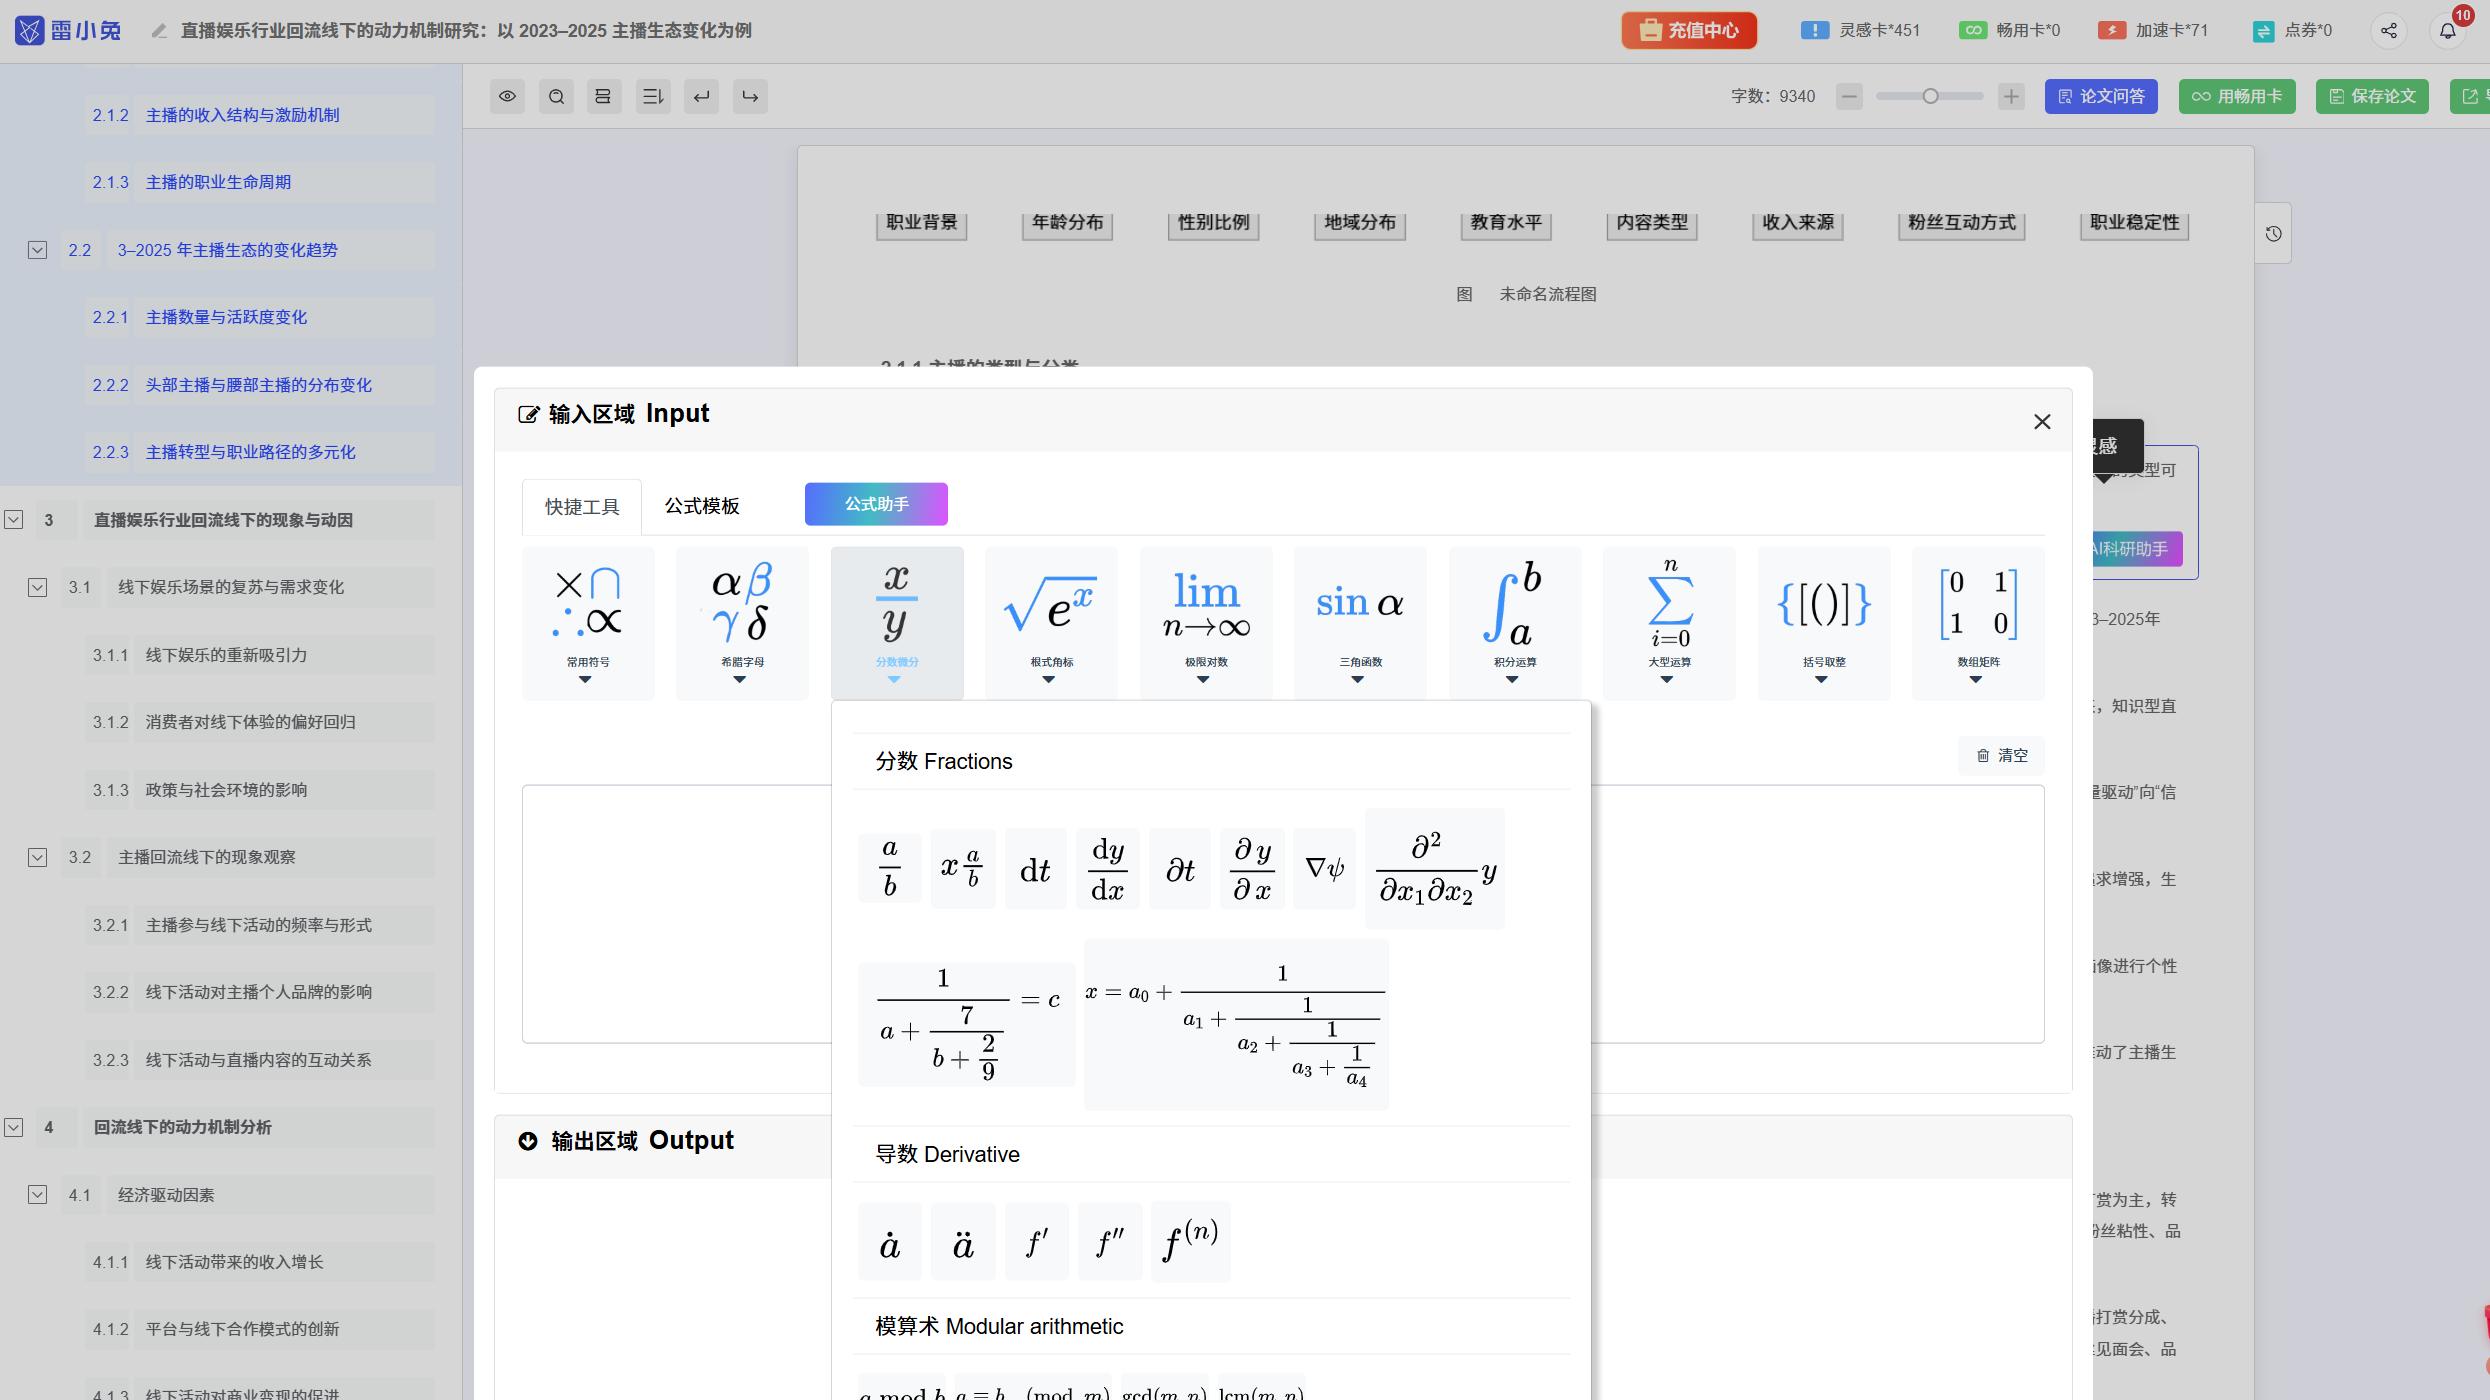Viewport: 2490px width, 1400px height.
Task: Collapse section 2.2 in the outline tree
Action: [x=38, y=249]
